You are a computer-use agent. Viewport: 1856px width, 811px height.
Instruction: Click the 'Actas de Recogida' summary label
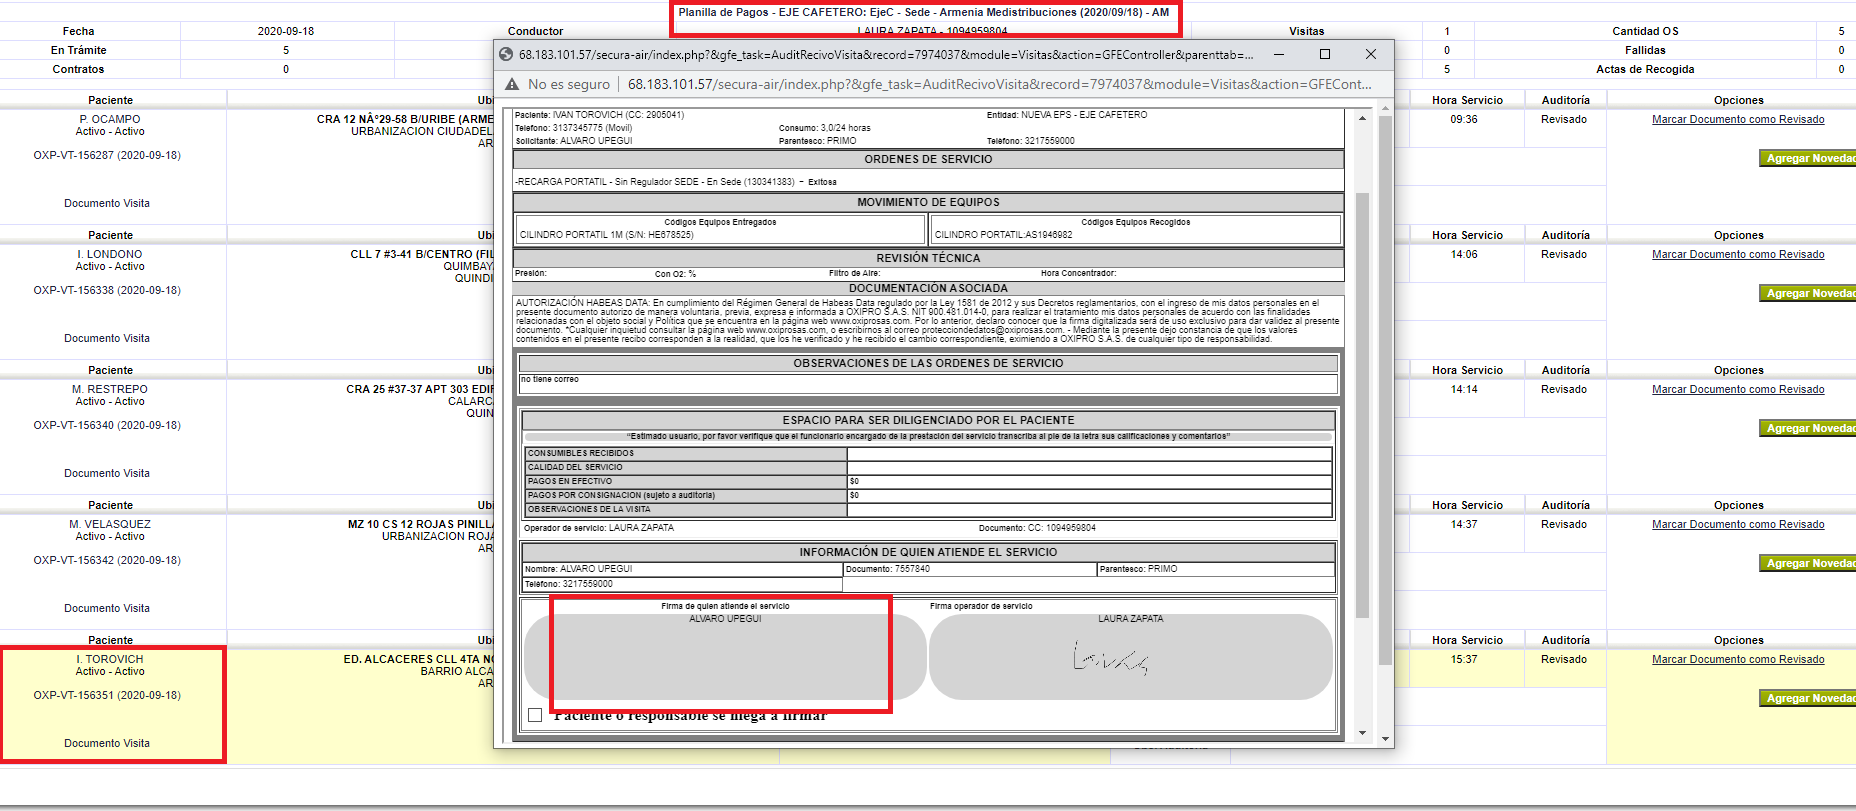[1645, 69]
